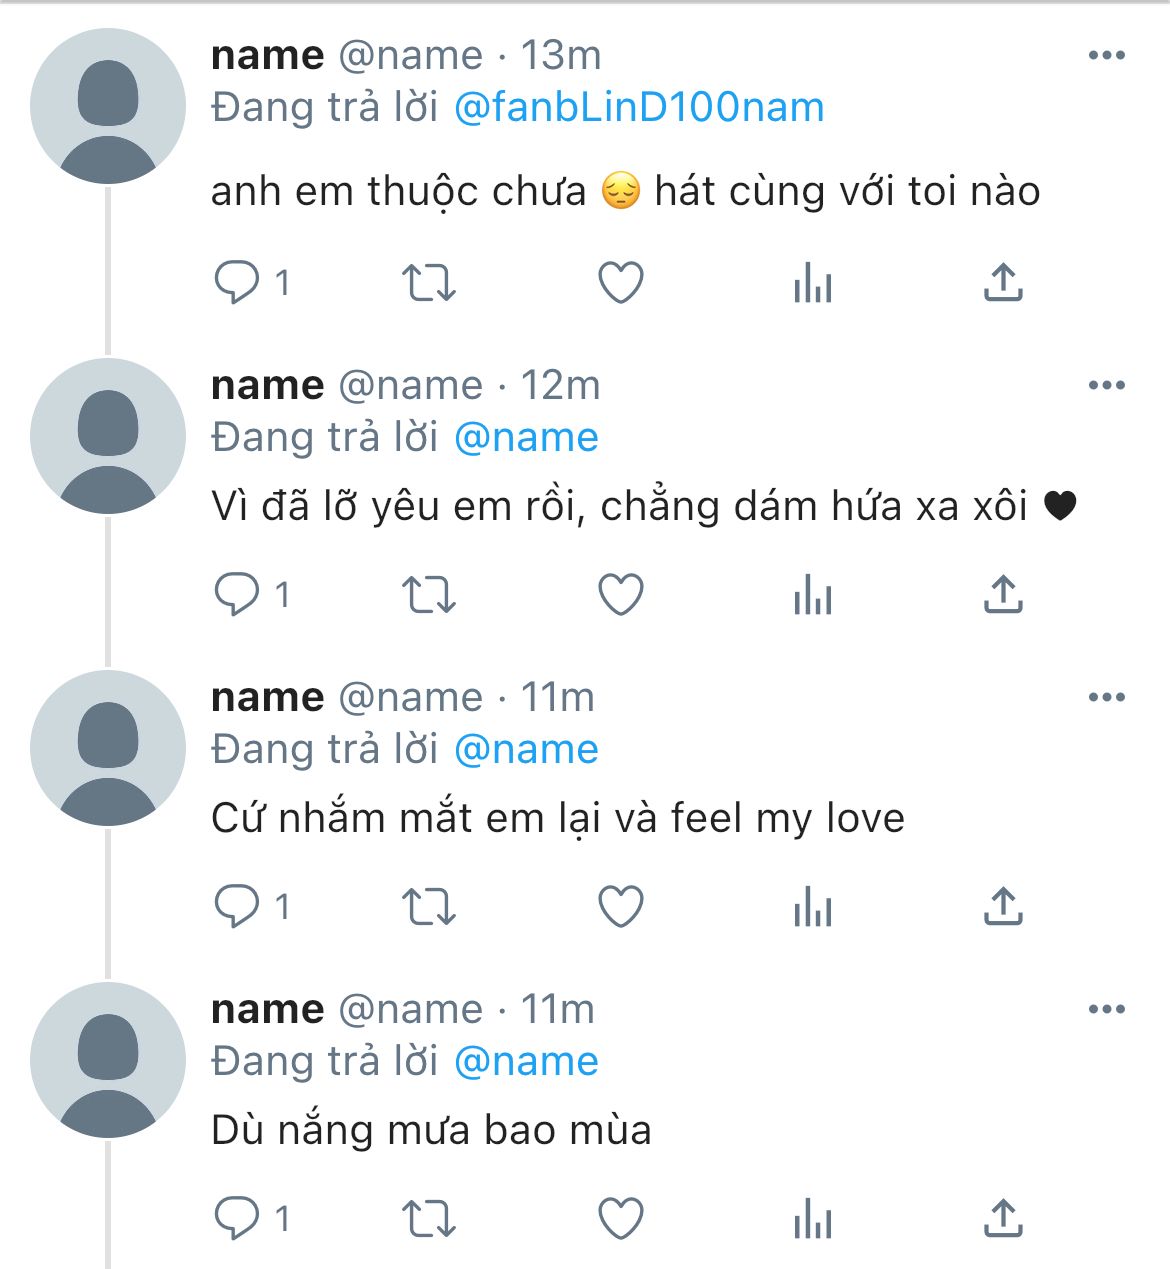Retweet the 'feel my love' tweet
The height and width of the screenshot is (1269, 1170).
point(429,907)
